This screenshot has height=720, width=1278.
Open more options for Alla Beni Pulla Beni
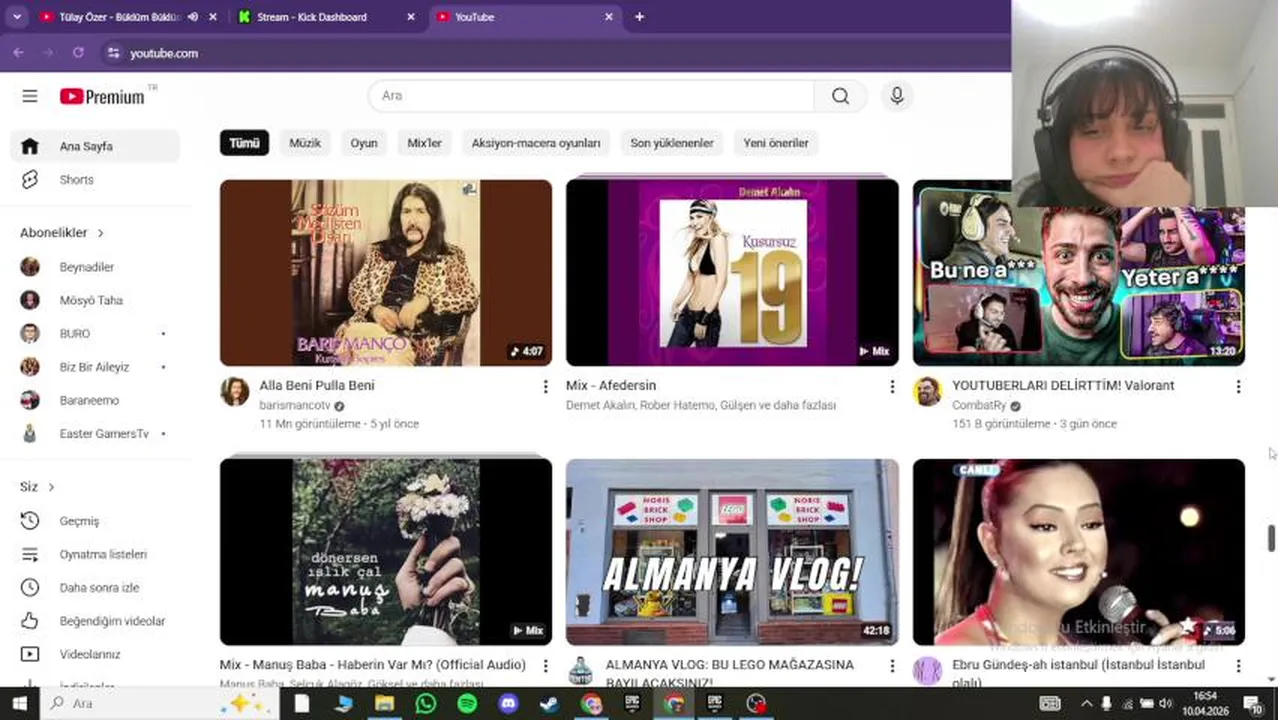tap(545, 386)
